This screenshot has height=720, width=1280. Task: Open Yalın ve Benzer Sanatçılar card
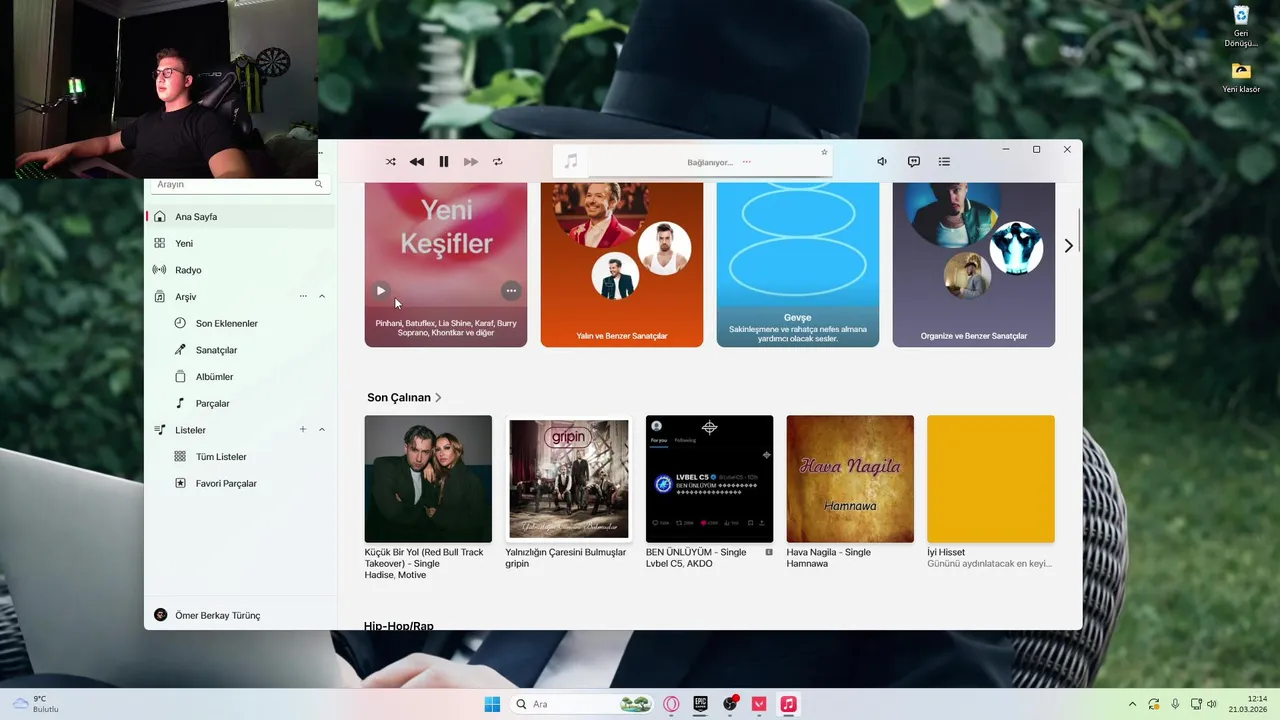tap(622, 265)
